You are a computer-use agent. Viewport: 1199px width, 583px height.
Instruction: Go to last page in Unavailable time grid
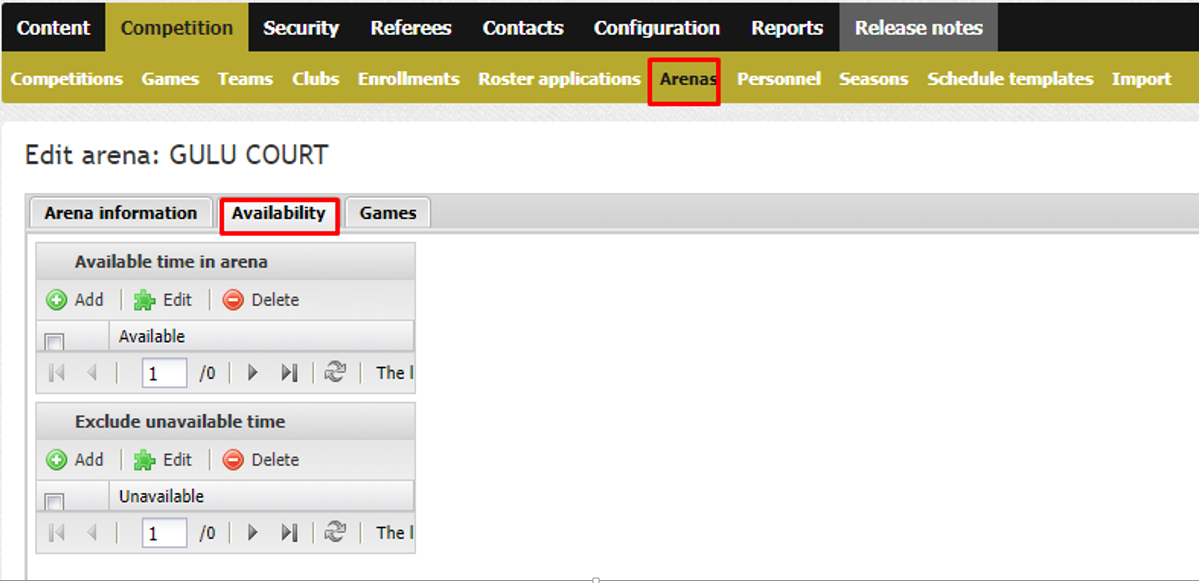[x=289, y=533]
